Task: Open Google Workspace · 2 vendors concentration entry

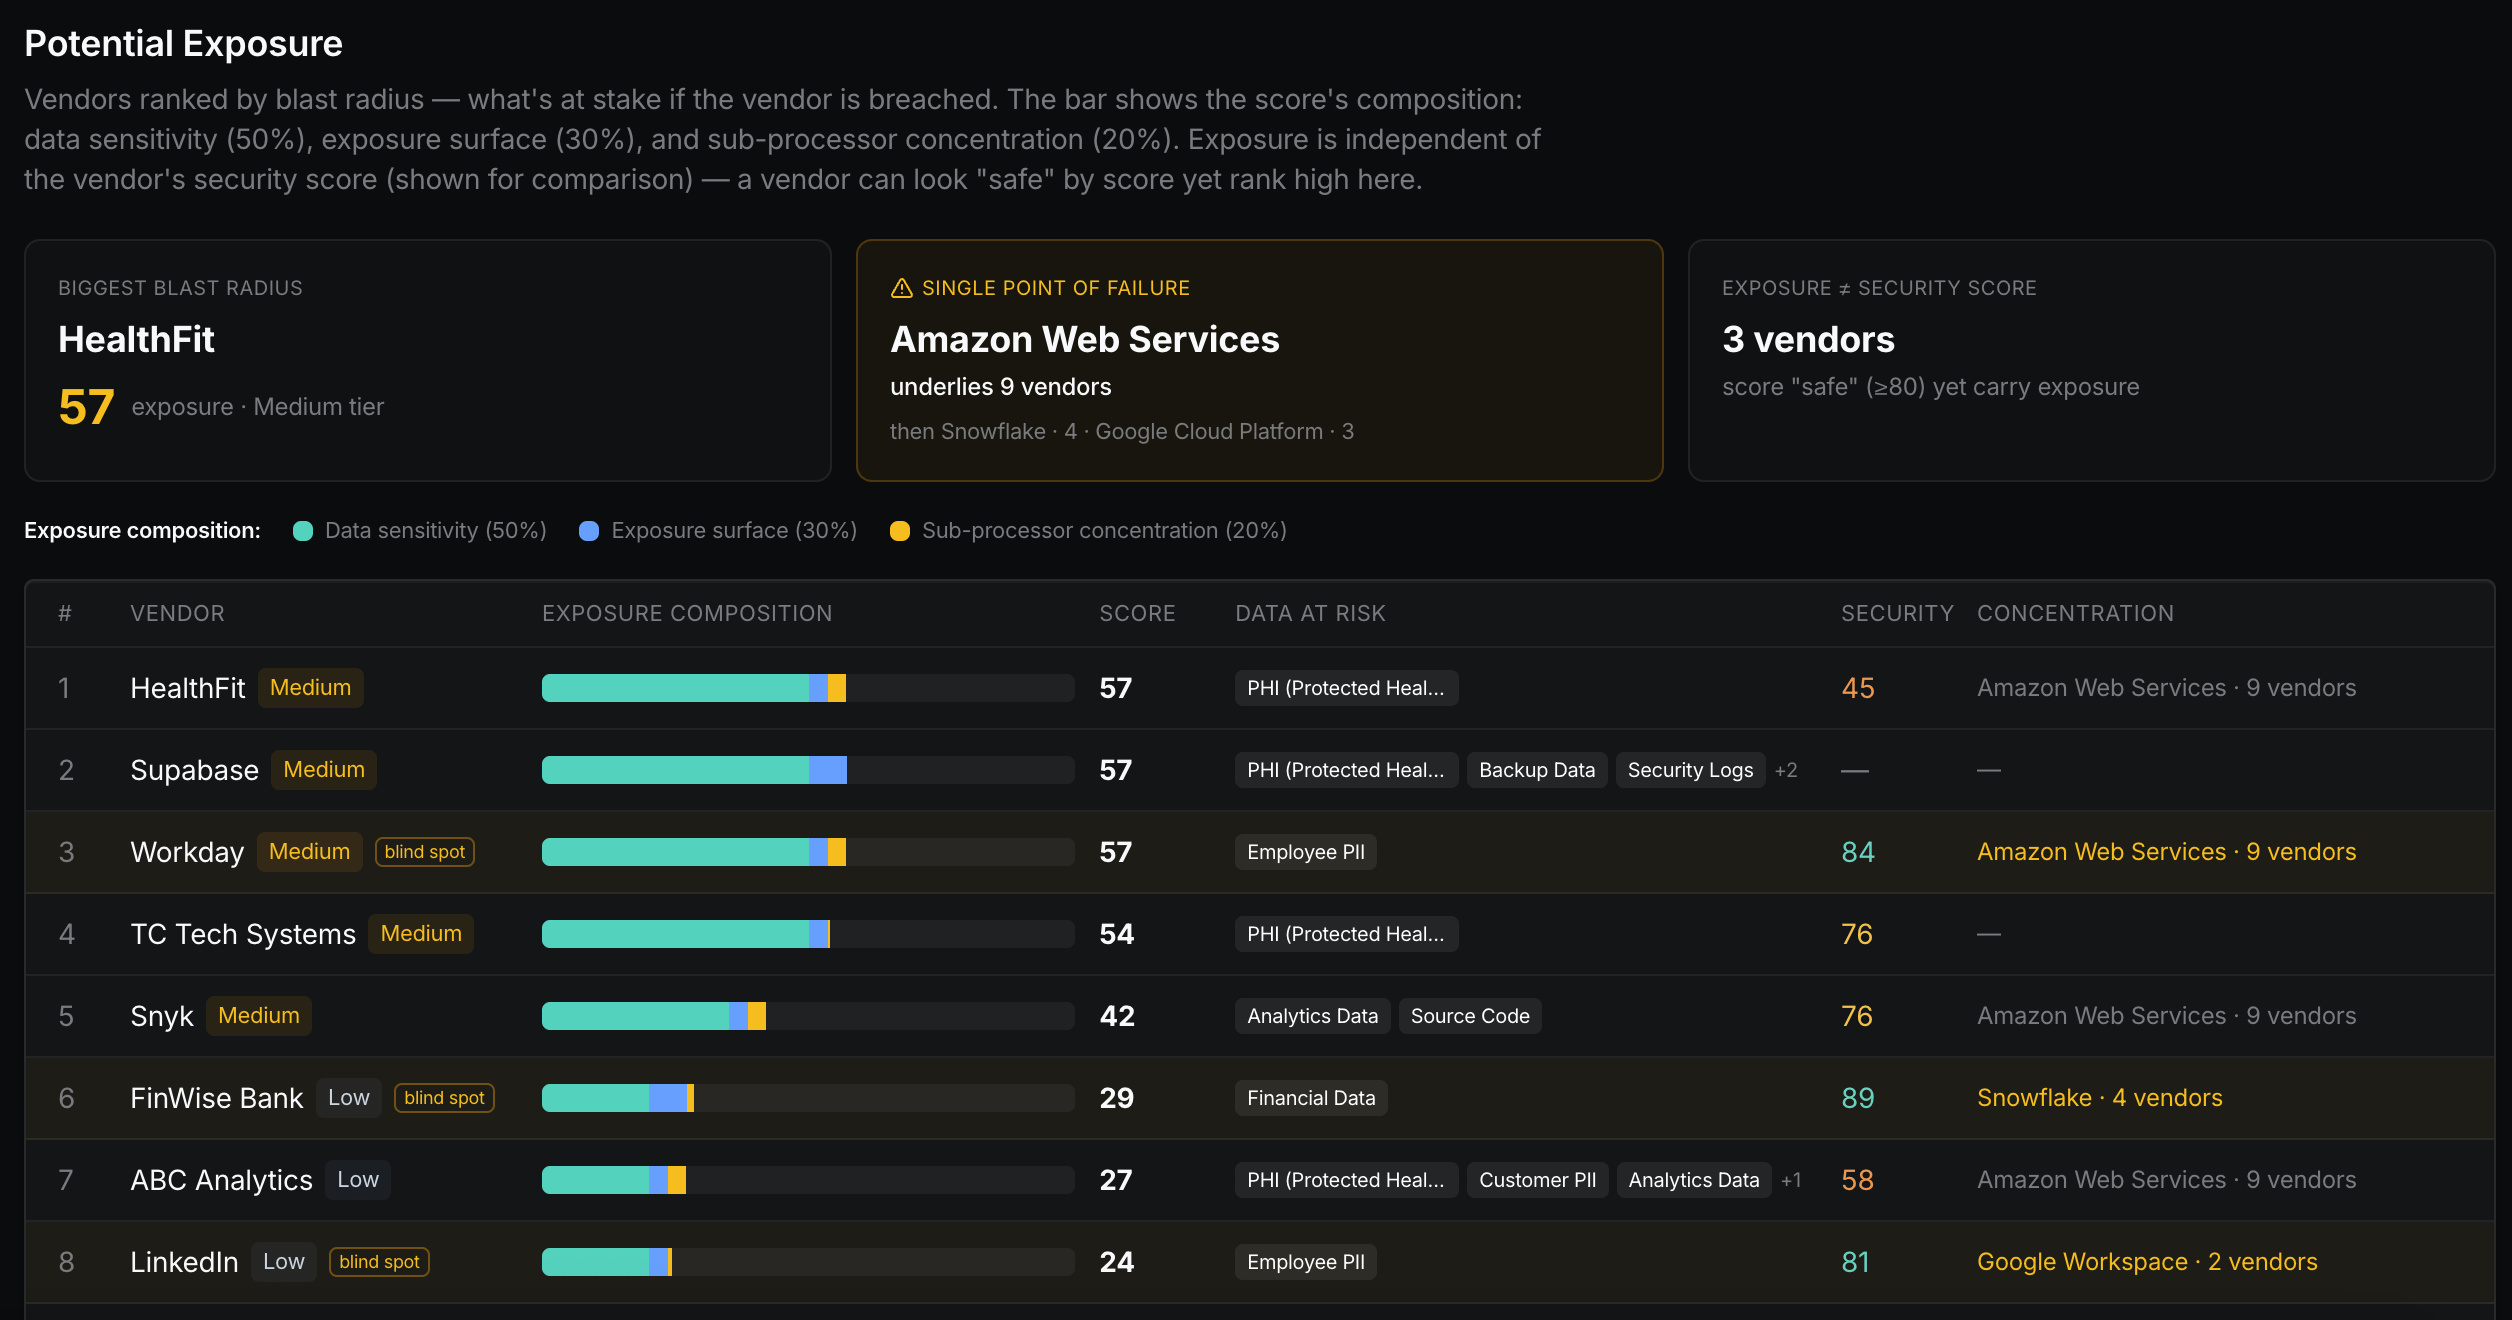Action: pyautogui.click(x=2147, y=1262)
